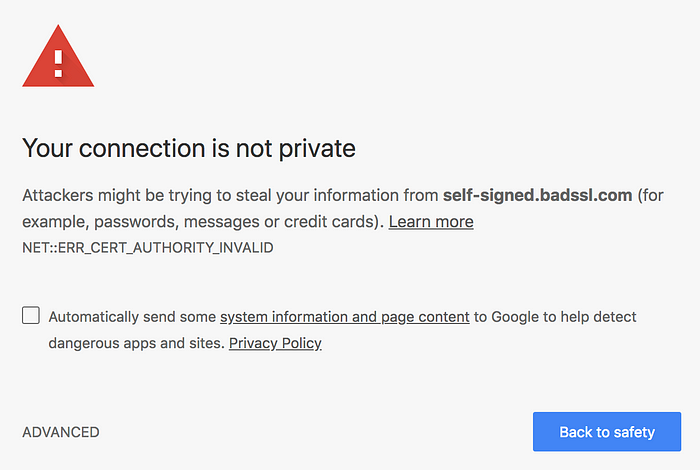The height and width of the screenshot is (470, 700).
Task: Click the Back to safety button
Action: (x=607, y=432)
